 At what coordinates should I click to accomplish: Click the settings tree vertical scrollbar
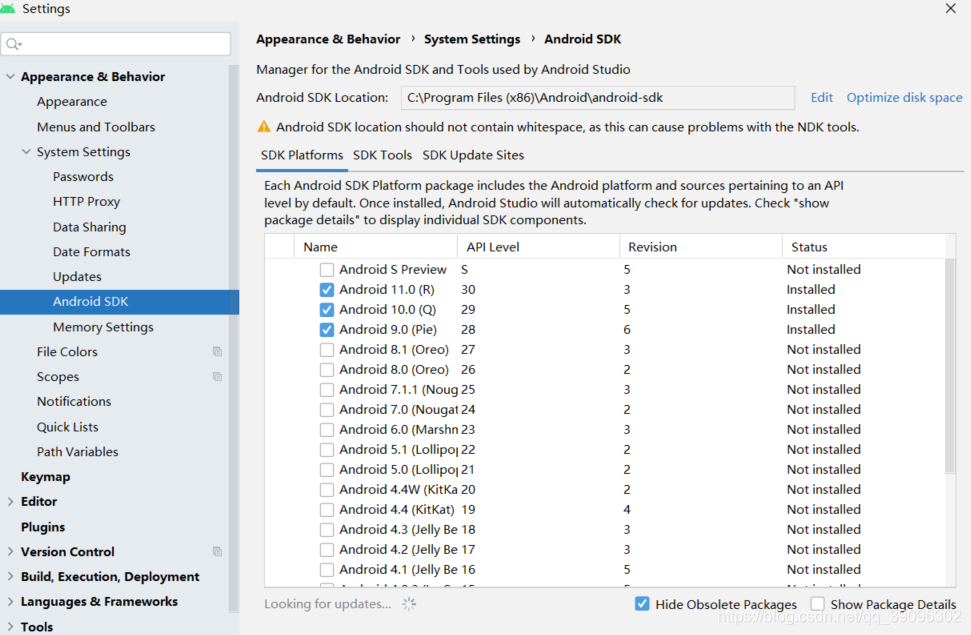point(233,338)
